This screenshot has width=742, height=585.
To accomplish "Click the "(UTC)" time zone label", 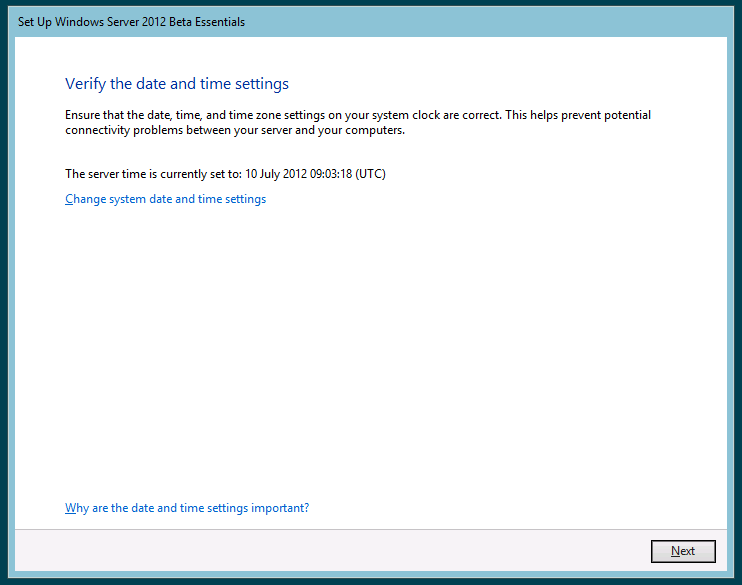I will [372, 174].
